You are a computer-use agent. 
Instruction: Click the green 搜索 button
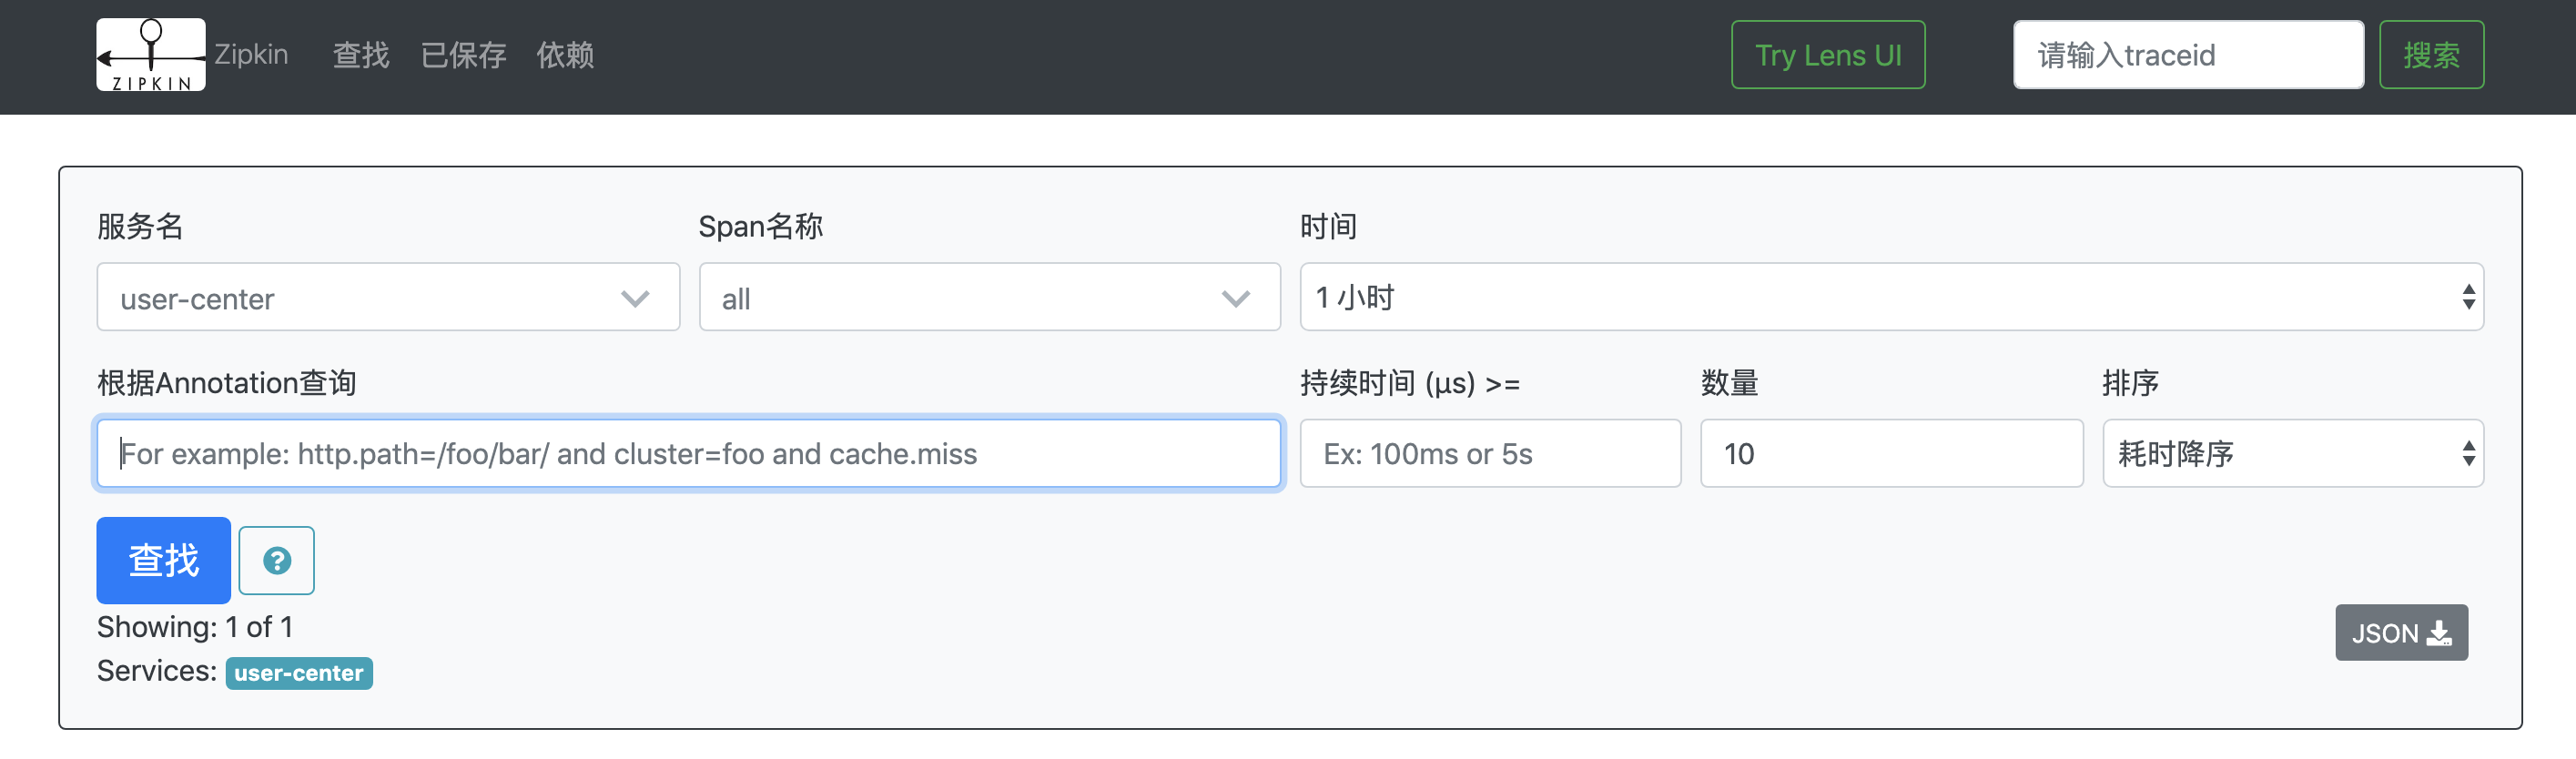pos(2431,55)
